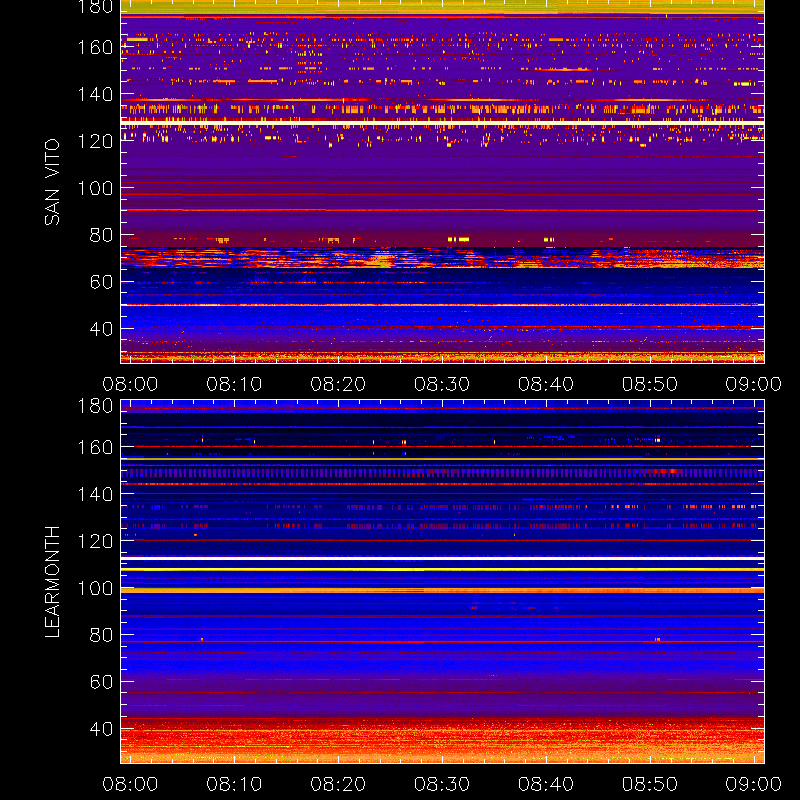Click the LEARMONTH axis label
This screenshot has height=800, width=800.
coord(52,582)
